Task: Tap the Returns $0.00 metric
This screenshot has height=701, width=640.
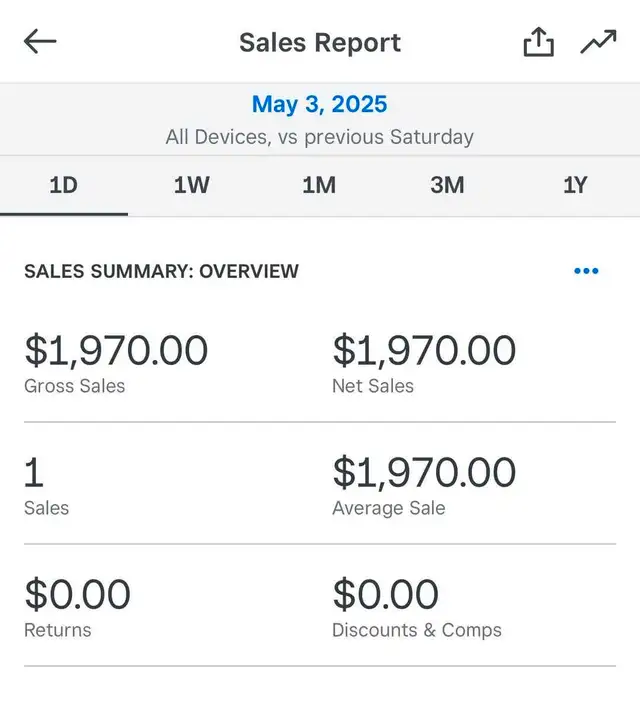Action: tap(77, 595)
